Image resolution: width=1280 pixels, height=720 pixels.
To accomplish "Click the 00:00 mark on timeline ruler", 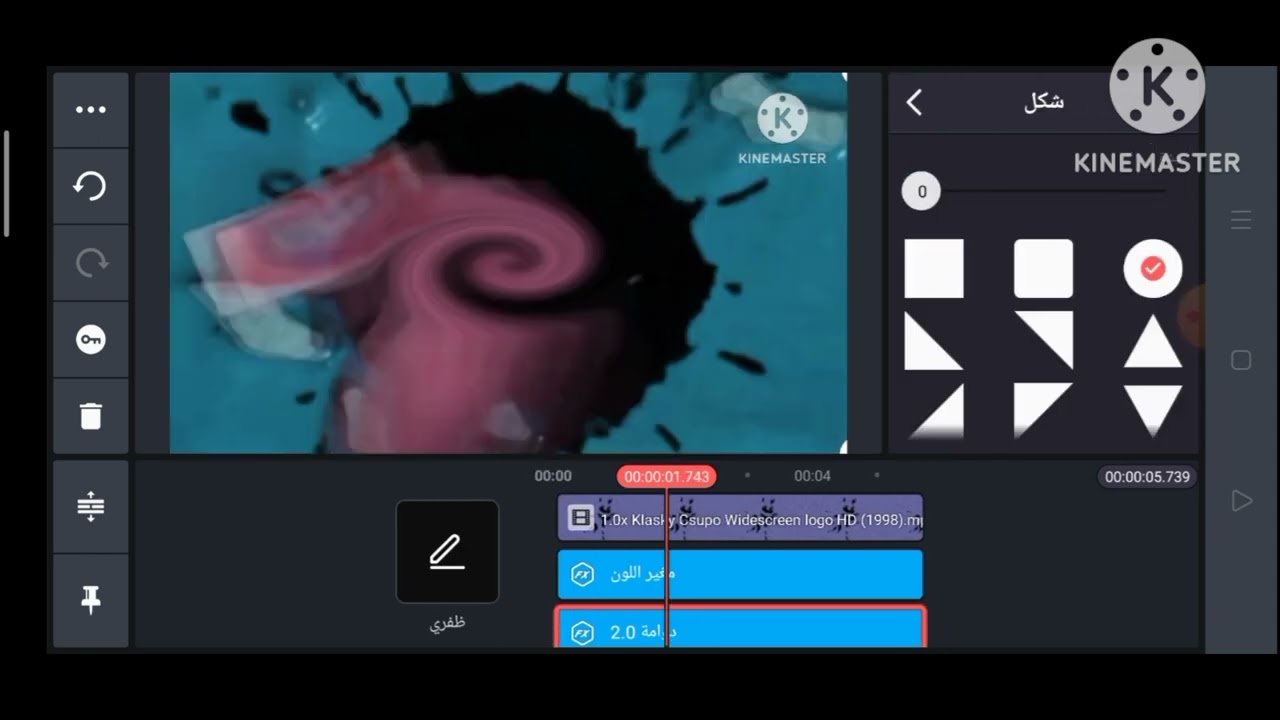I will pyautogui.click(x=553, y=476).
